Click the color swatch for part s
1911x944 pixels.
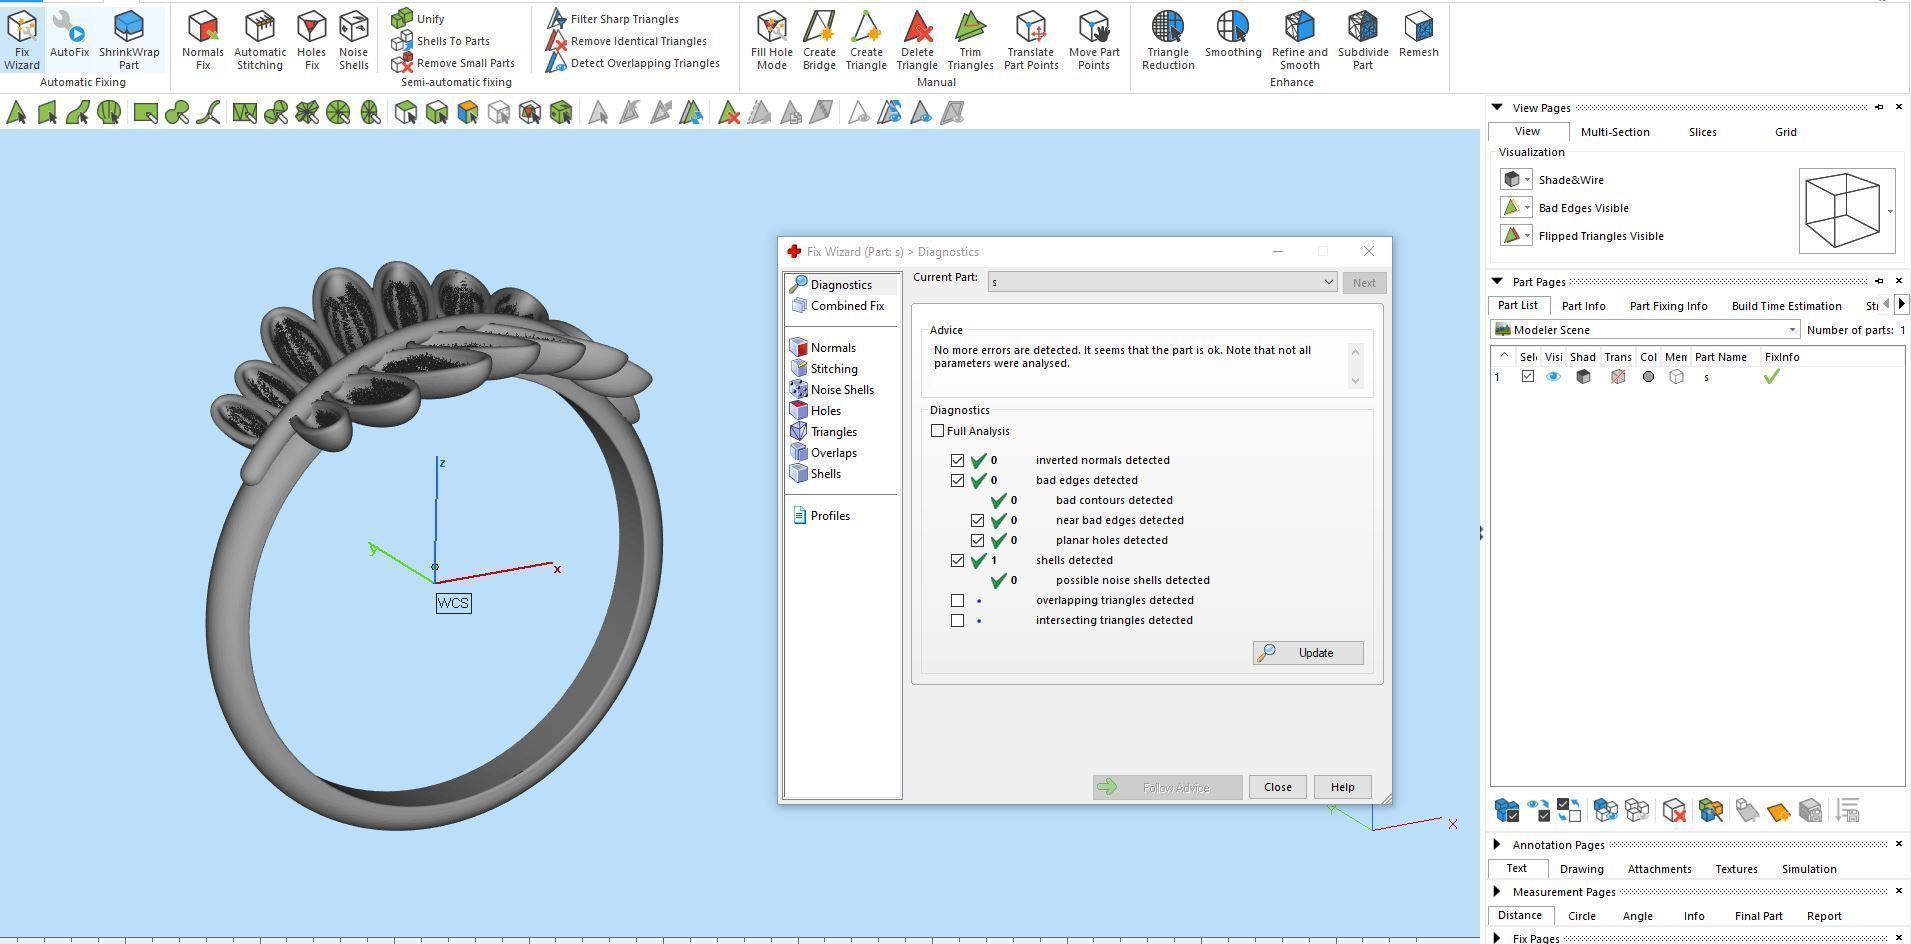[x=1648, y=377]
